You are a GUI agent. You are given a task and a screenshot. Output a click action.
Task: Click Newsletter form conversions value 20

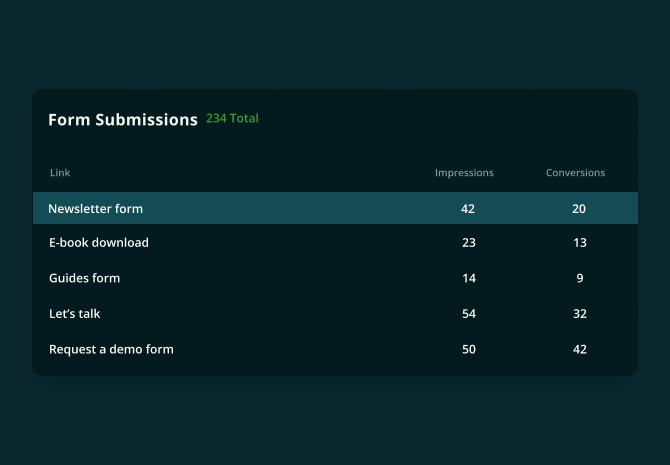(x=579, y=209)
